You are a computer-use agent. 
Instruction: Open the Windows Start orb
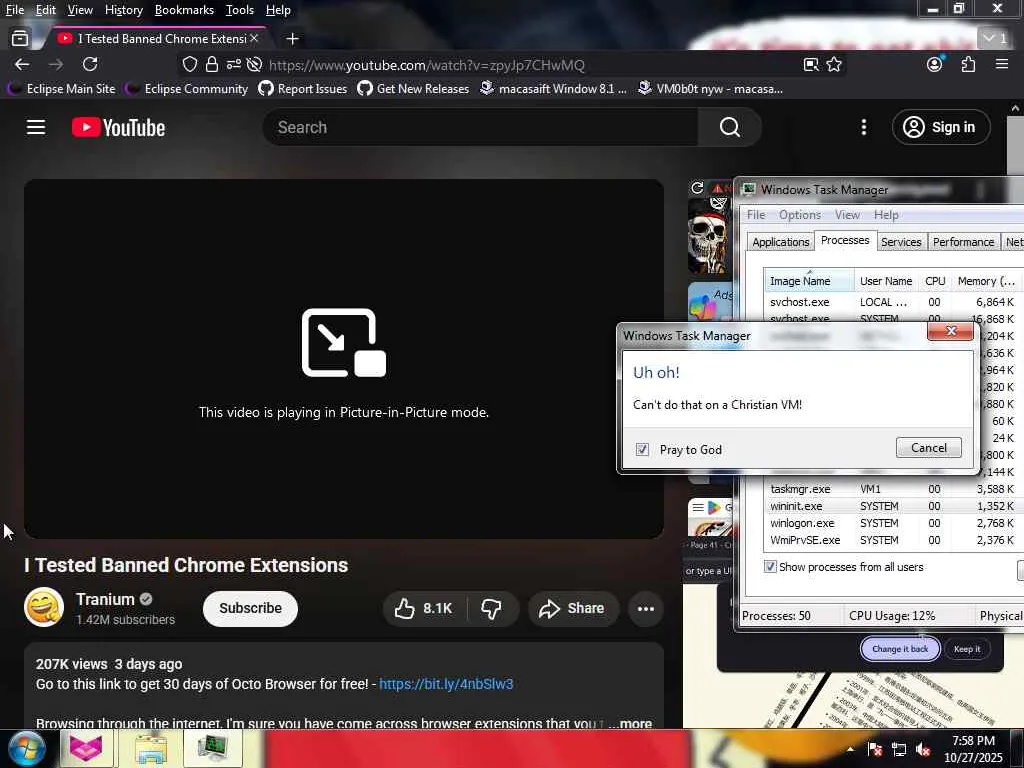coord(25,749)
